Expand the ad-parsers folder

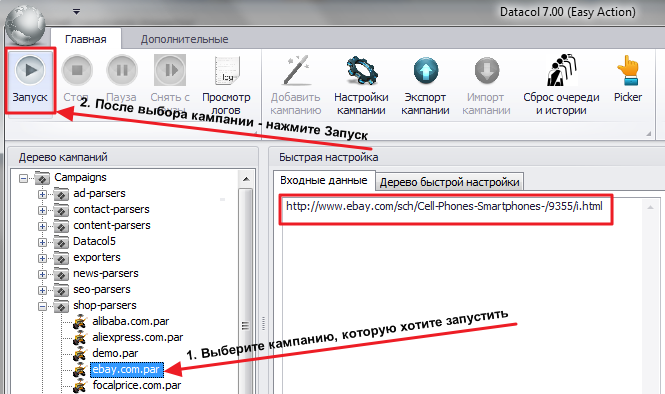[42, 194]
